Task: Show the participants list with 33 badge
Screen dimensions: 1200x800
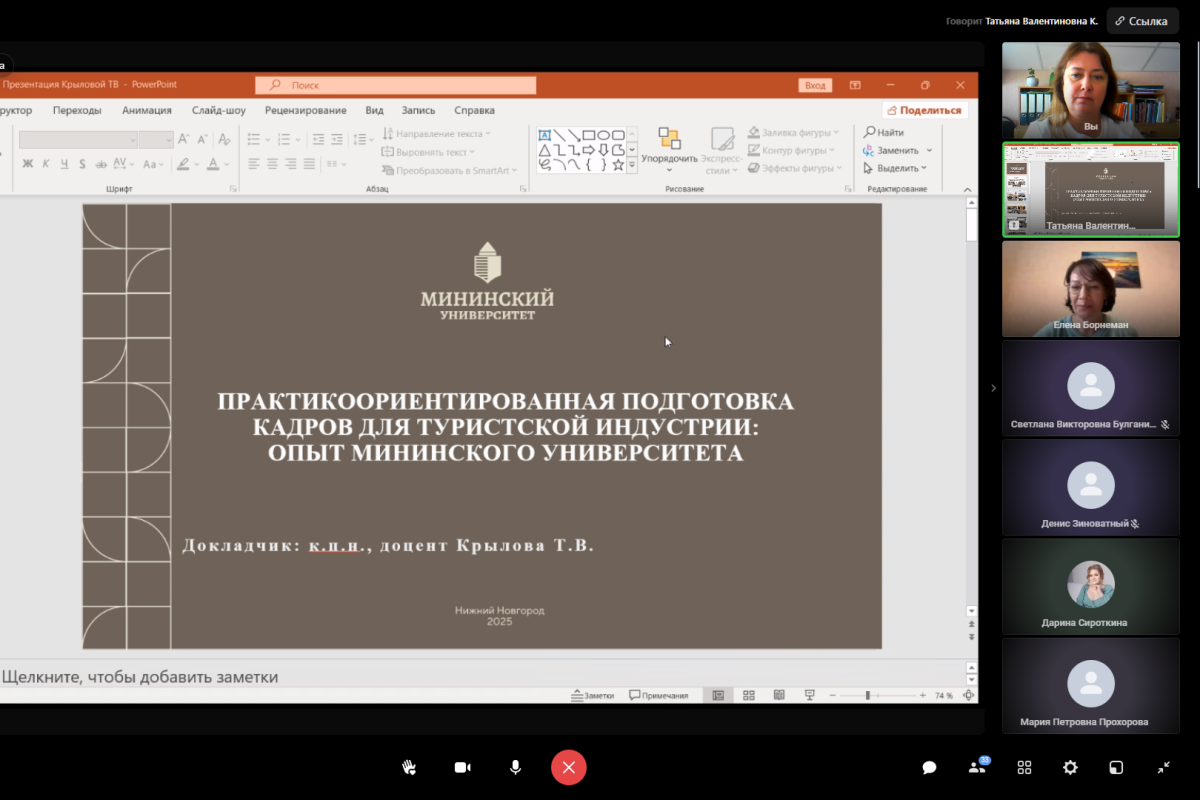Action: pos(977,767)
